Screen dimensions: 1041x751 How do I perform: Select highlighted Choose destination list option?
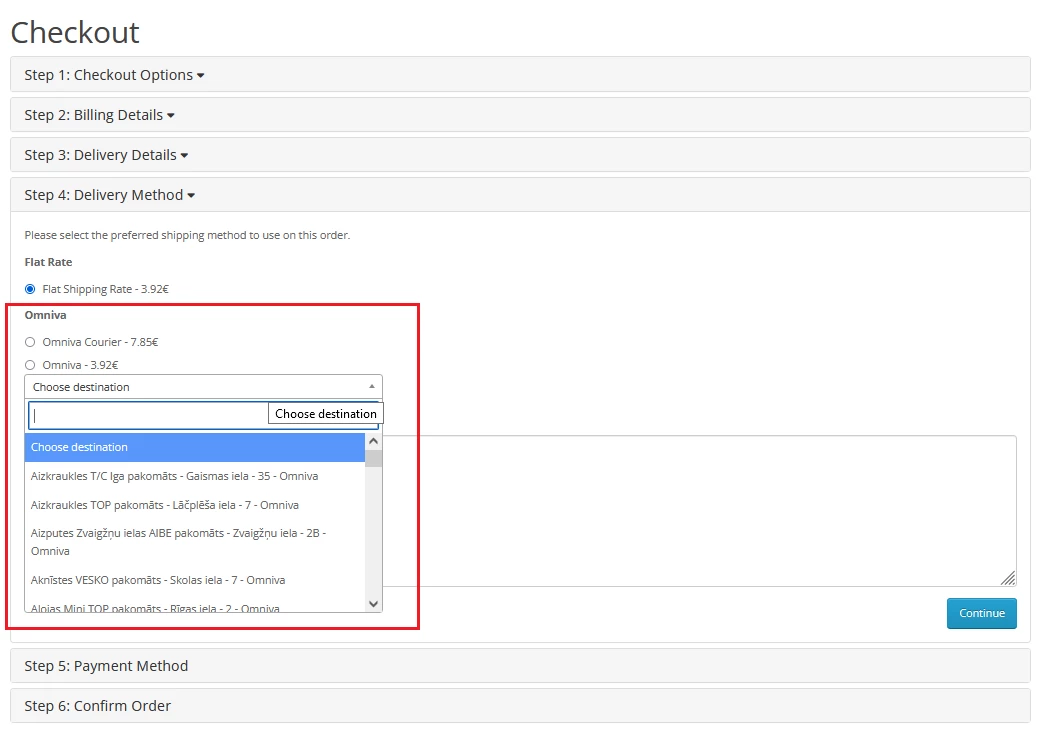pos(195,447)
